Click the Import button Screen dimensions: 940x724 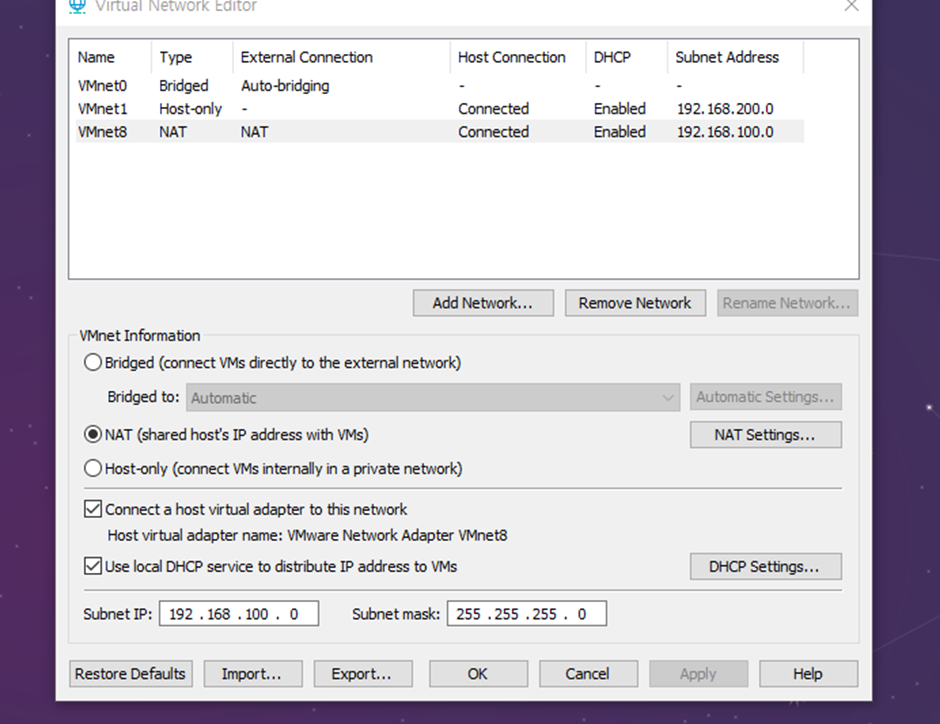click(x=253, y=674)
